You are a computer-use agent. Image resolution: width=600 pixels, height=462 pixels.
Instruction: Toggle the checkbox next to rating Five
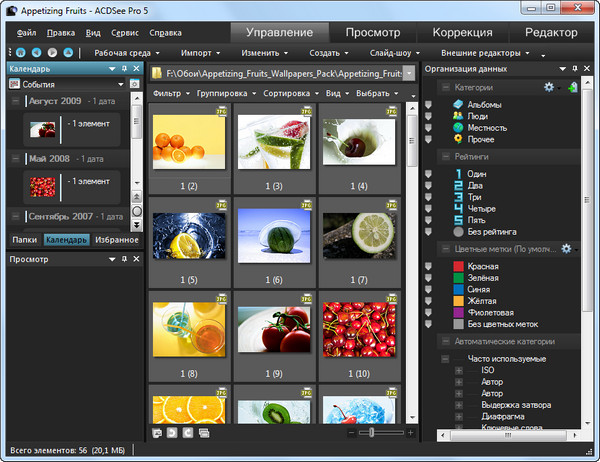[x=429, y=220]
